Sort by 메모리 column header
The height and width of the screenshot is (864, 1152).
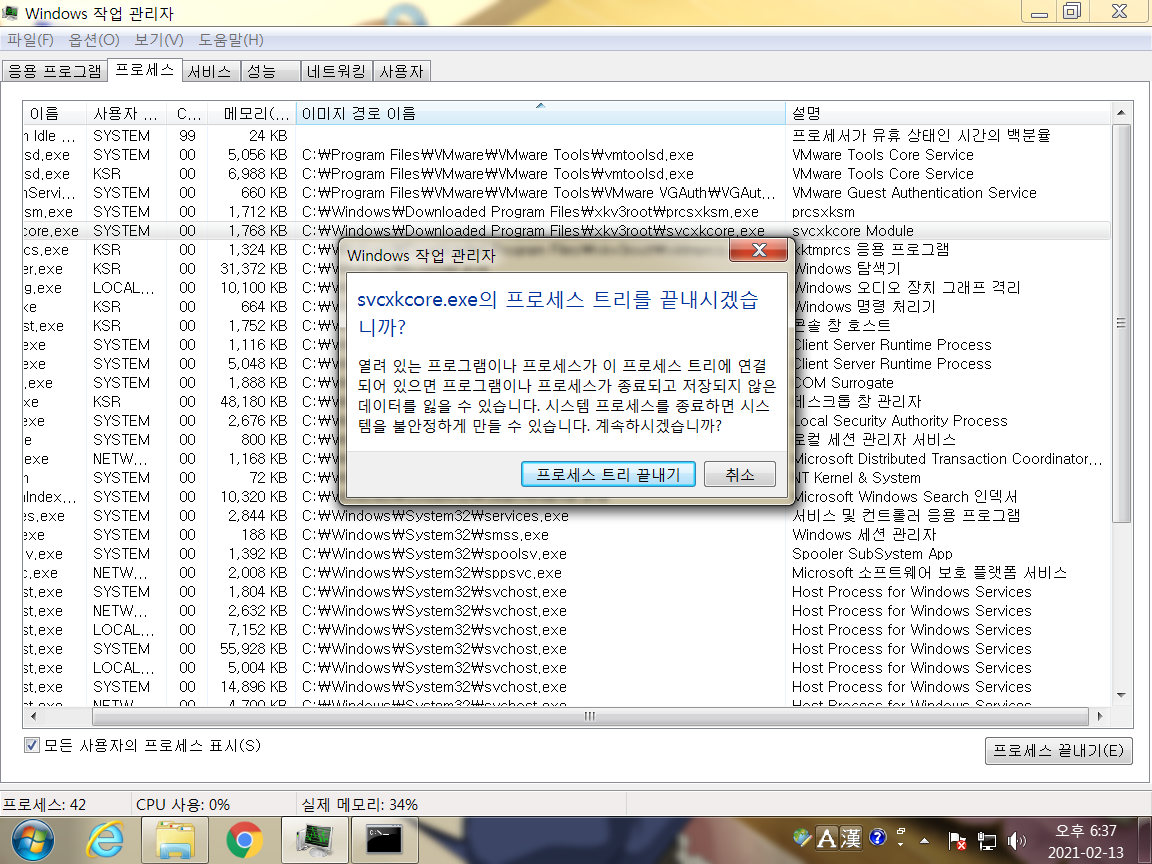coord(251,113)
